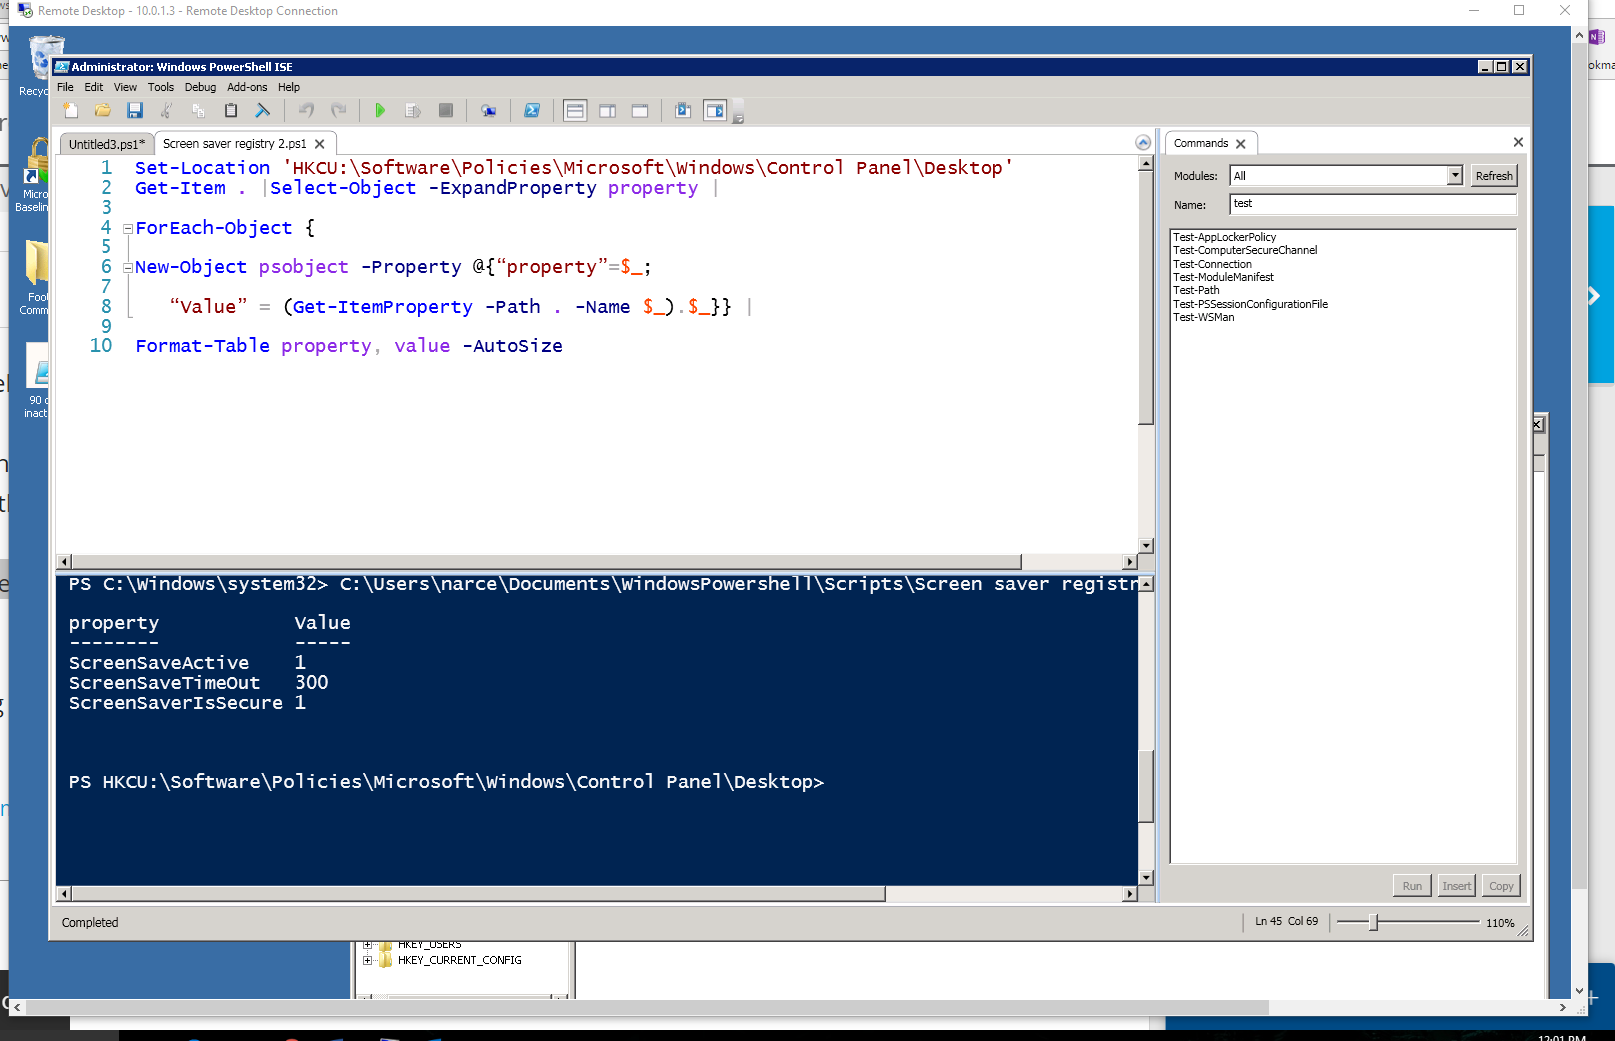Image resolution: width=1615 pixels, height=1041 pixels.
Task: Click the zoom slider handle
Action: click(1374, 922)
